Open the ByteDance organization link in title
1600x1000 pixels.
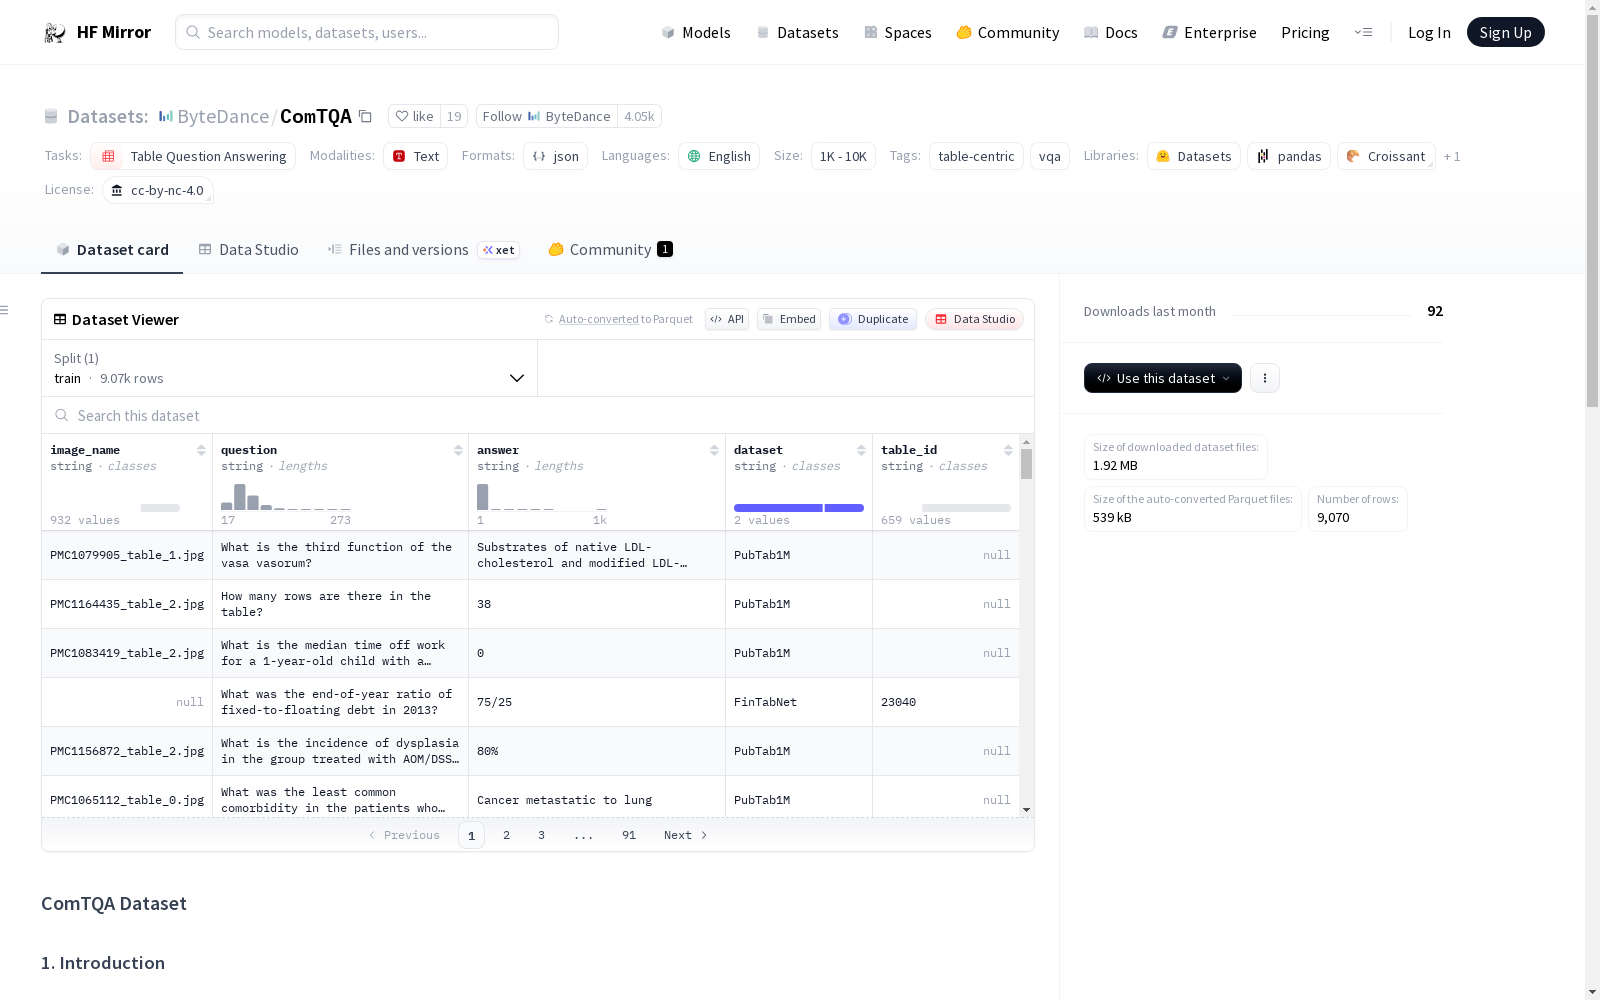coord(223,117)
